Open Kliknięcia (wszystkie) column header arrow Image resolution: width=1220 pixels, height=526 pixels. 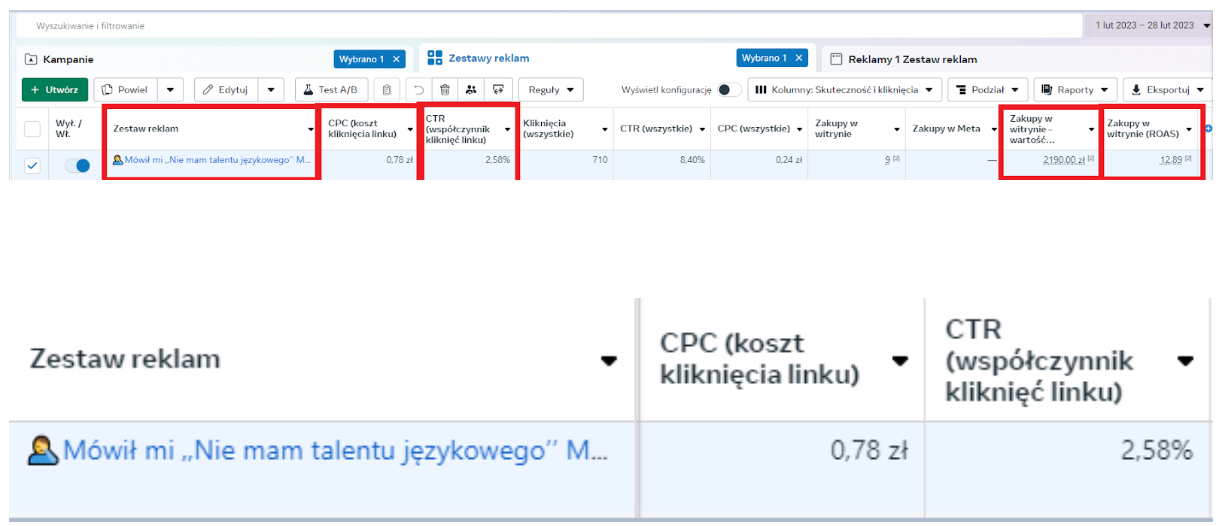[x=605, y=129]
